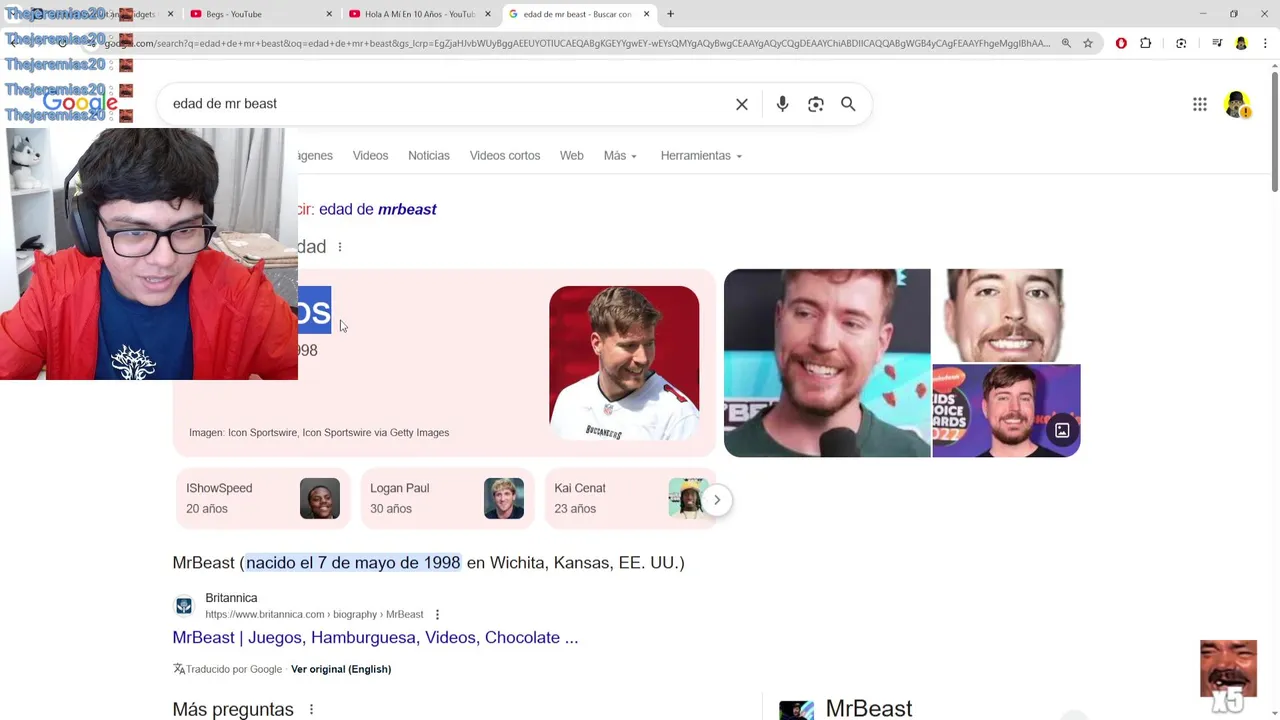Open MrBeast | Juegos, Hamburguesa result link
Viewport: 1280px width, 720px height.
375,637
